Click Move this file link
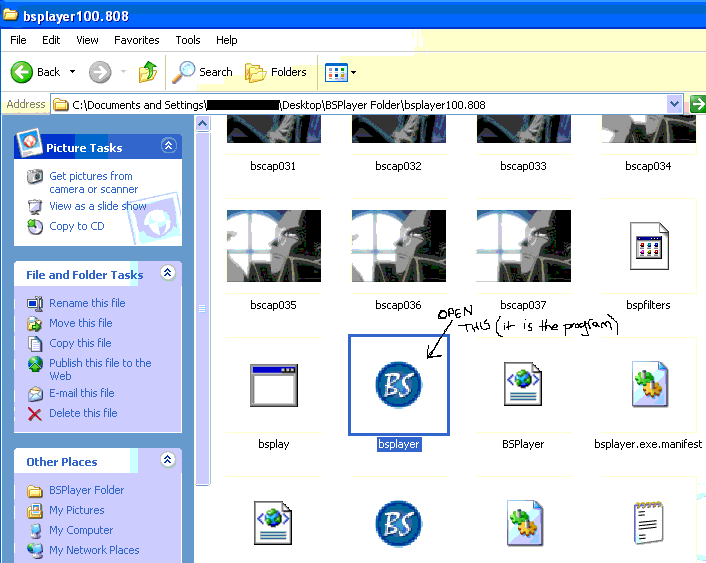 point(81,323)
